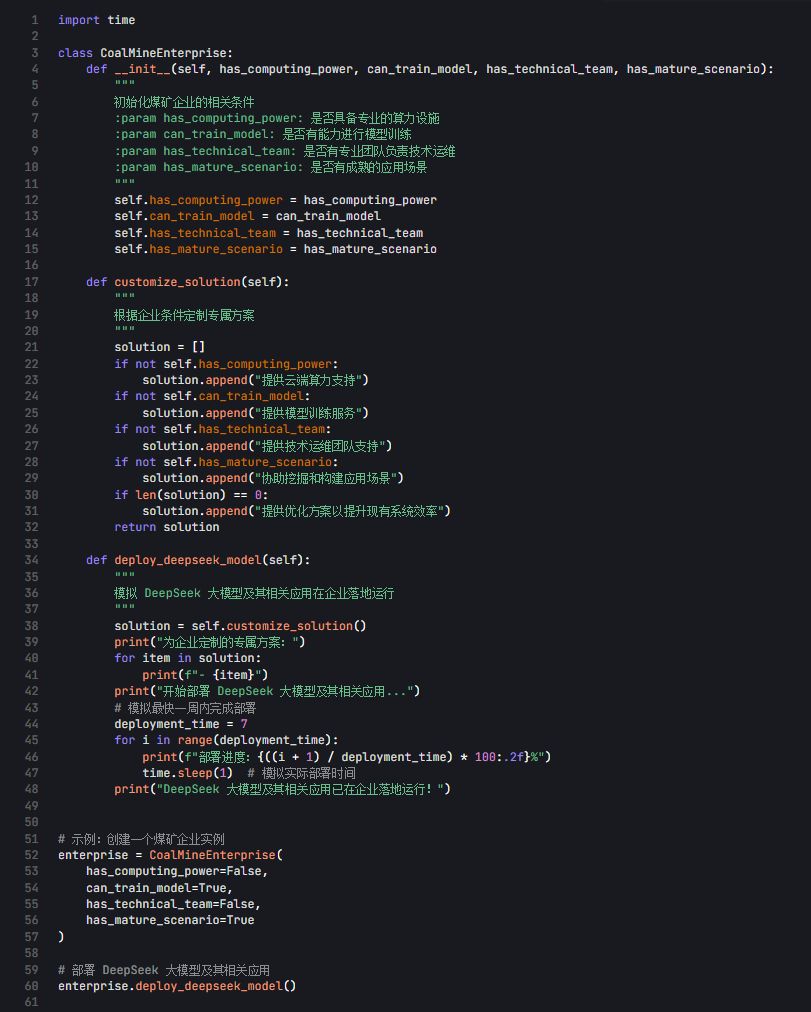Image resolution: width=811 pixels, height=1012 pixels.
Task: Click the customize_solution method definition
Action: (x=187, y=282)
